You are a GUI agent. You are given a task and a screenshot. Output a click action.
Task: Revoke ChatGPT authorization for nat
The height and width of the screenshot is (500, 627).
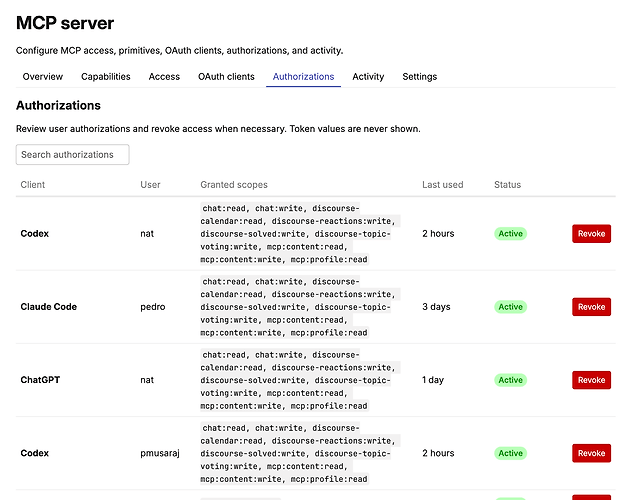point(591,380)
